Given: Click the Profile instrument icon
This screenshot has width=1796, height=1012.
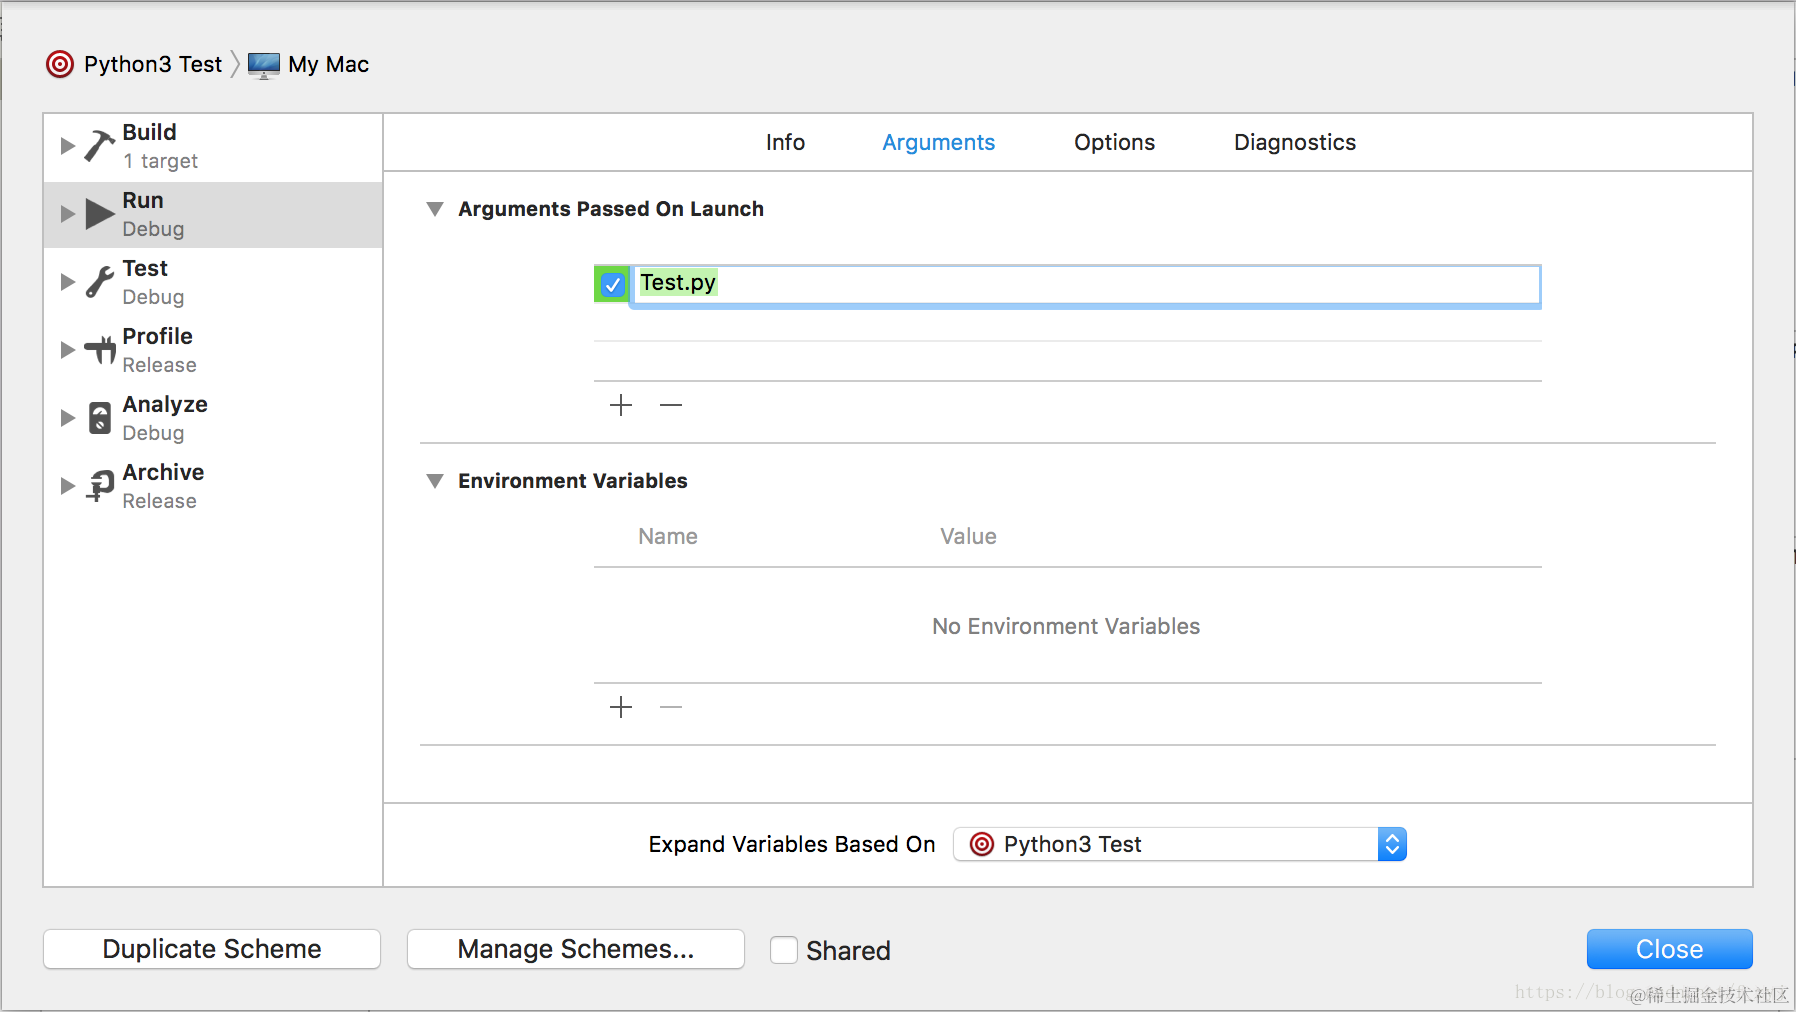Looking at the screenshot, I should click(100, 350).
